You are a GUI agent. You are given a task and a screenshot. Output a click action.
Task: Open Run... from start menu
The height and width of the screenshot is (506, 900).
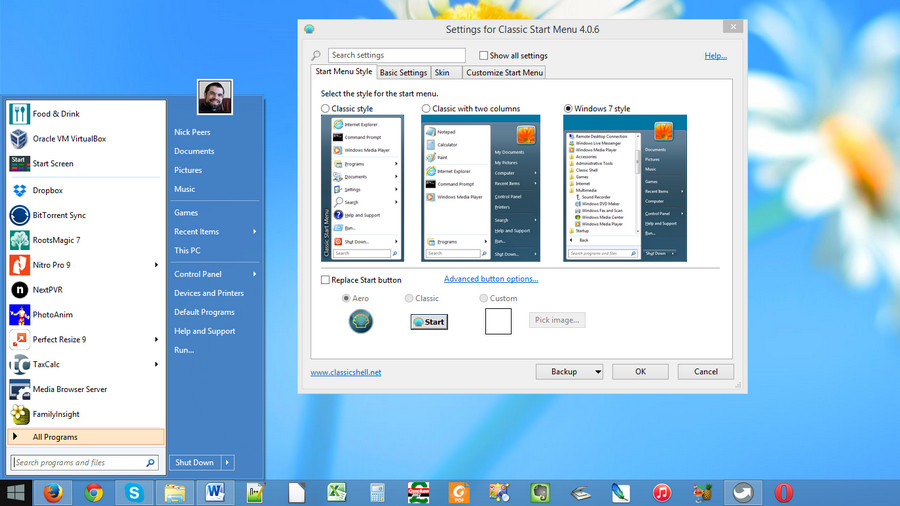click(x=184, y=350)
